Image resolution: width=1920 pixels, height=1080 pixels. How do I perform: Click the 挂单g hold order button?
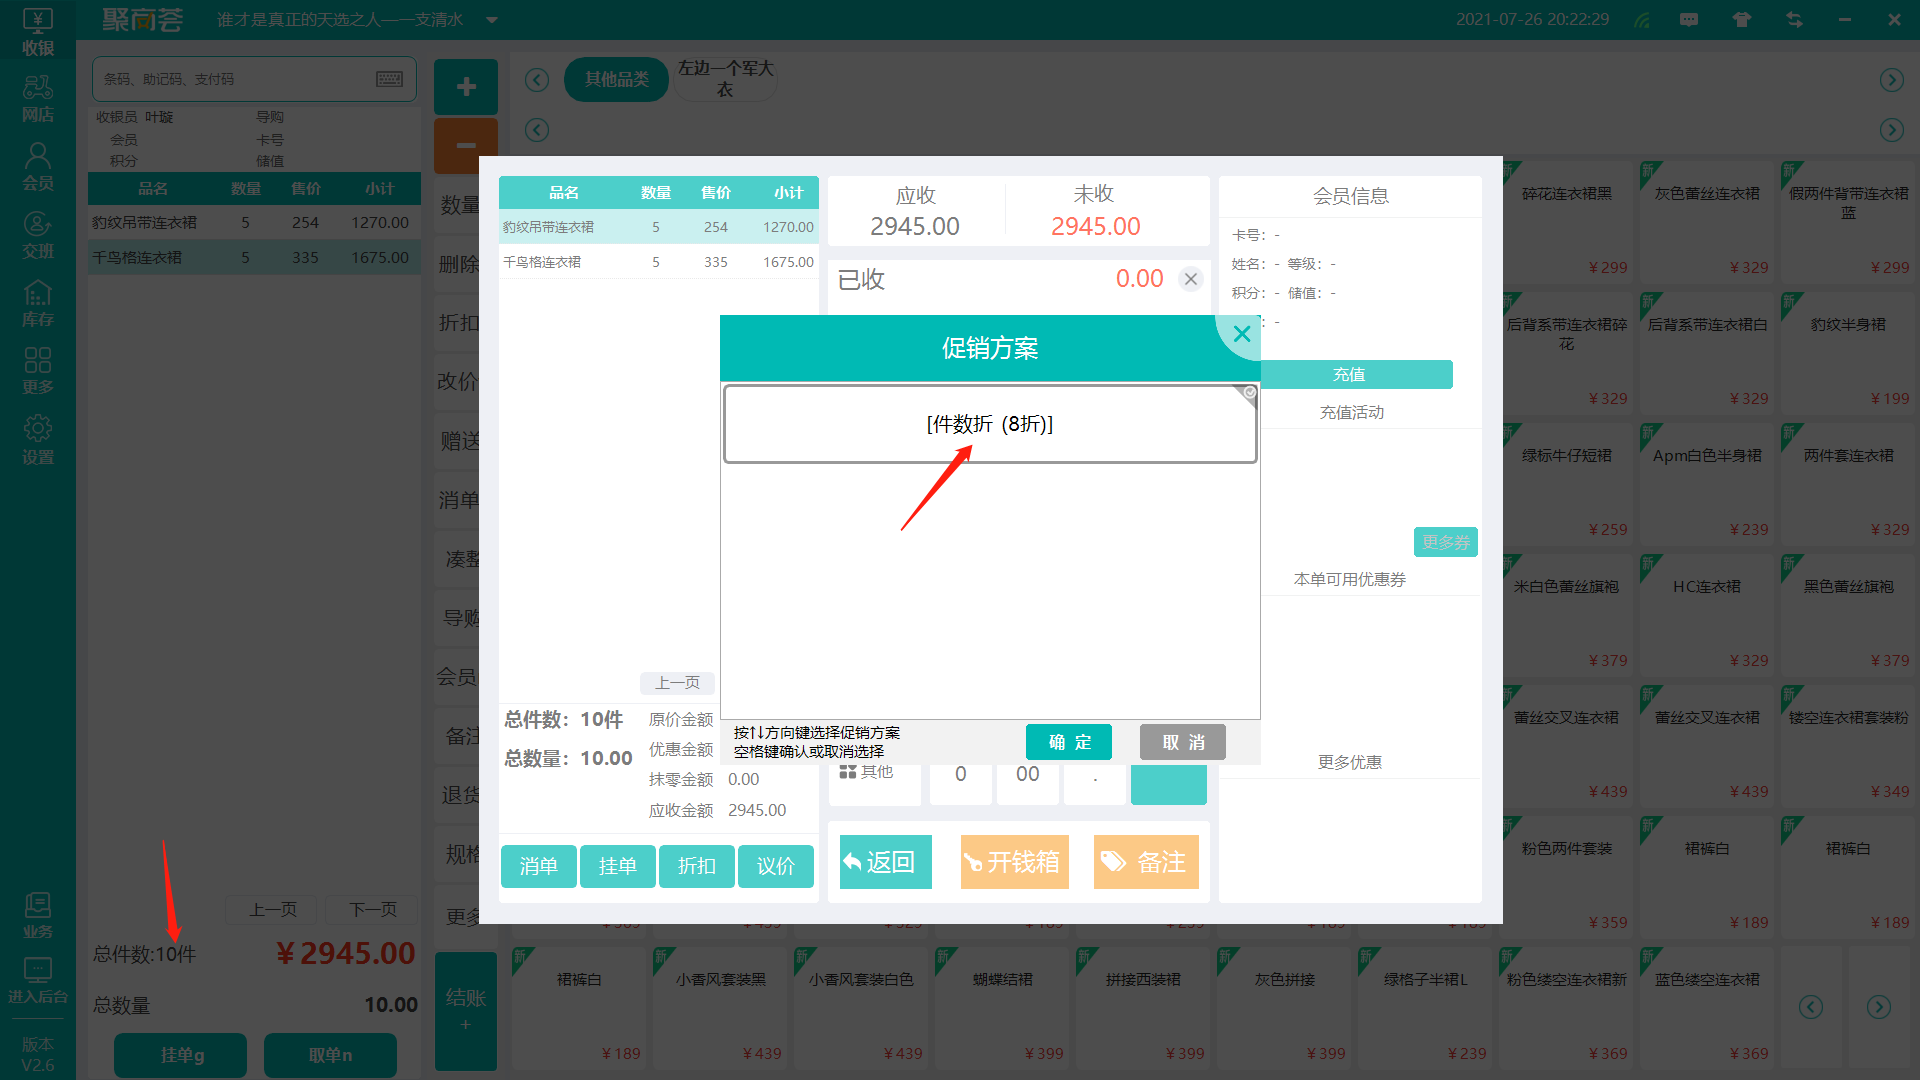[x=181, y=1055]
